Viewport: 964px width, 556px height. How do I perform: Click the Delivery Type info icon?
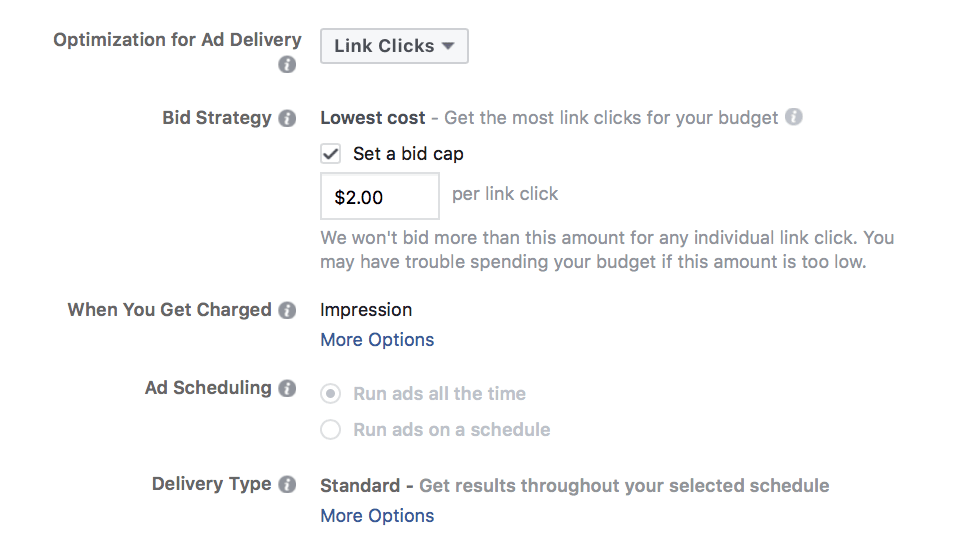point(287,485)
